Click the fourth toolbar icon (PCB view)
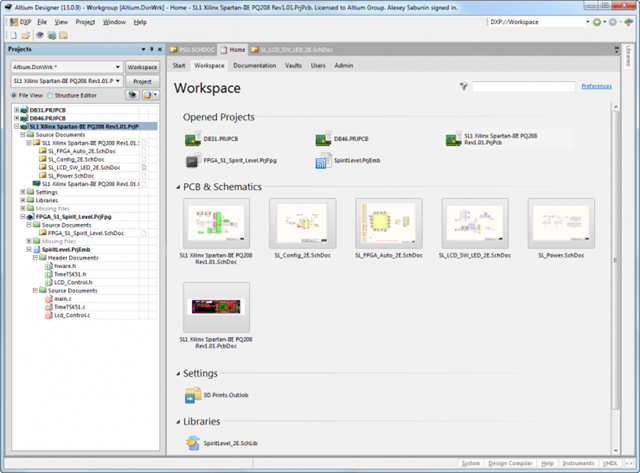The image size is (640, 473). (x=52, y=36)
